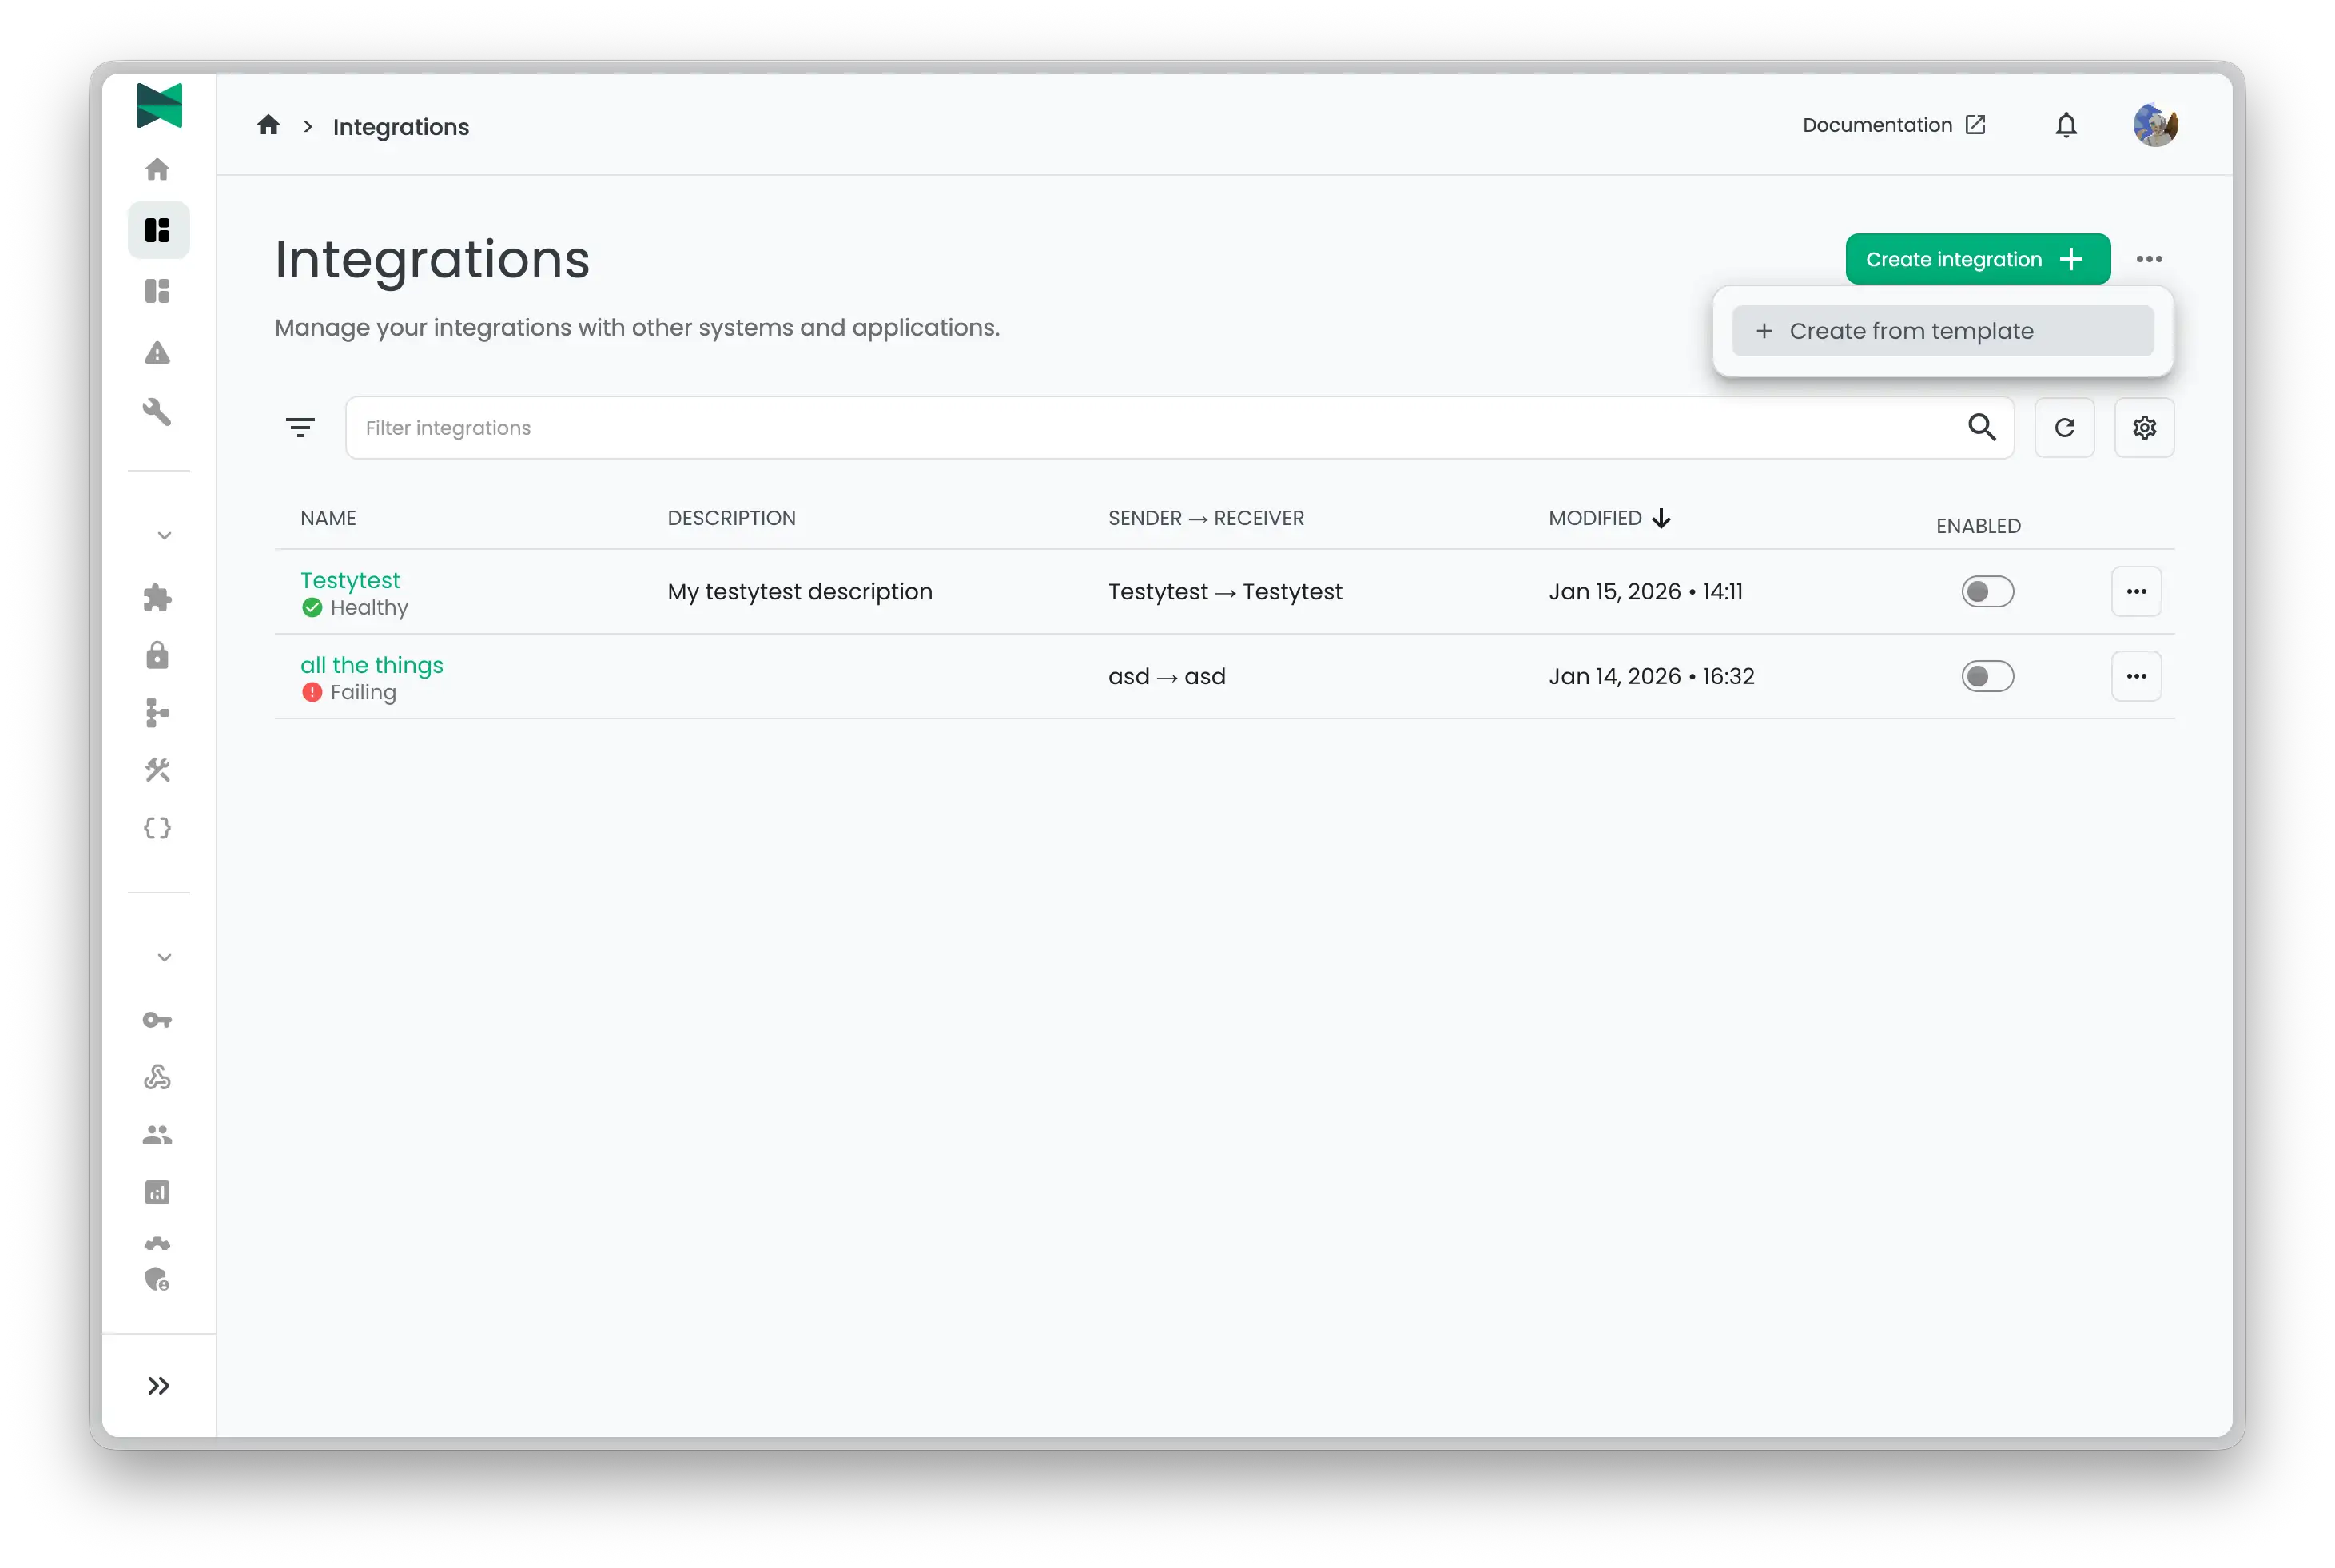Click the Create integration button
The height and width of the screenshot is (1568, 2335).
coord(1977,258)
